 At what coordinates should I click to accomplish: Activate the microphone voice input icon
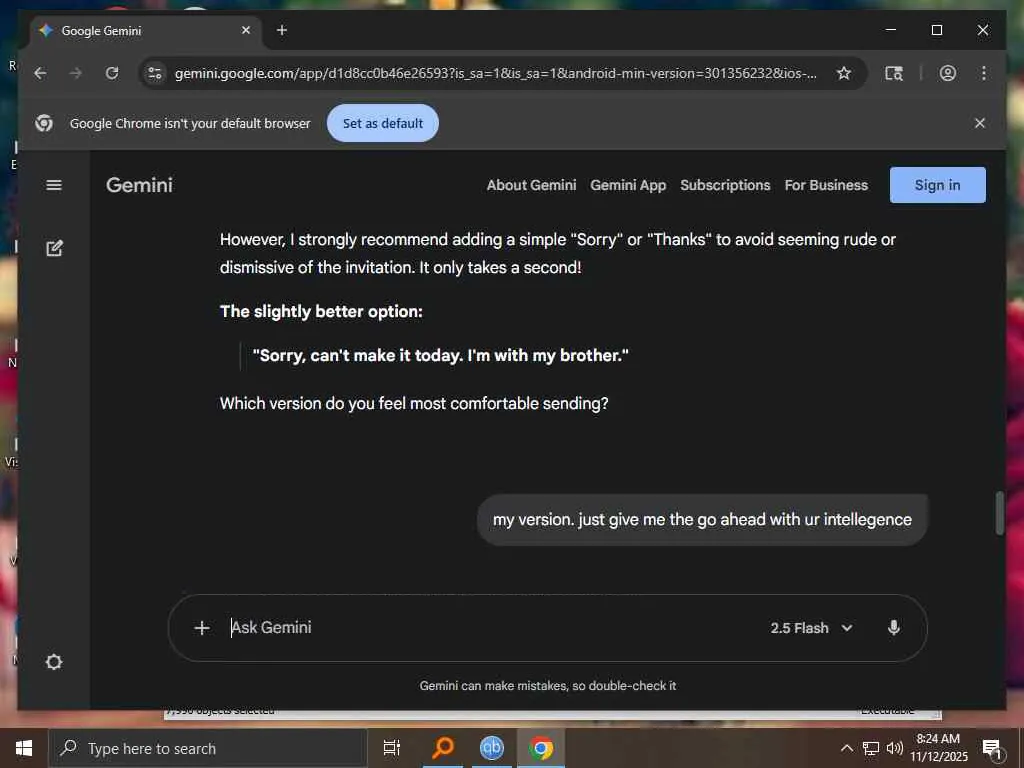point(894,628)
